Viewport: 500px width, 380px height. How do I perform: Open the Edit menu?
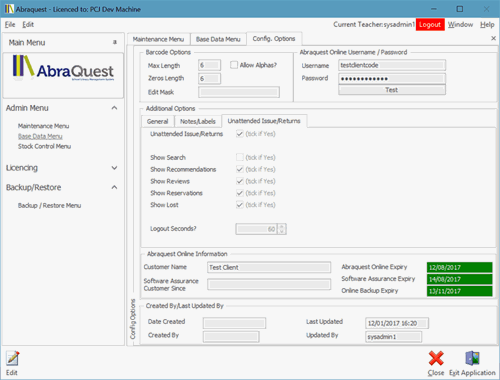pos(28,24)
